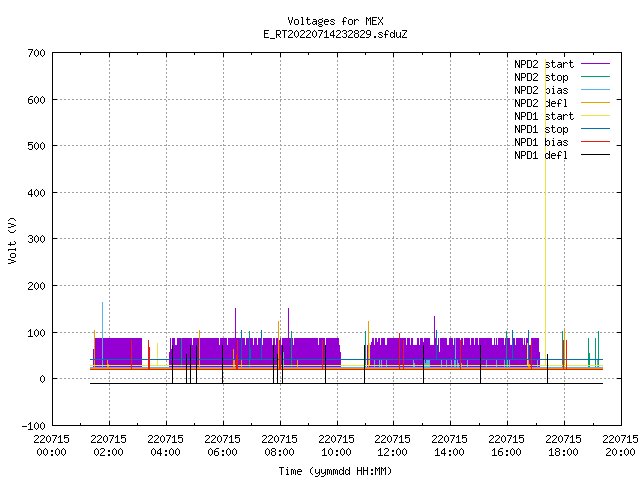Click the green NPD2 stop legend line
This screenshot has width=640, height=480.
tap(596, 77)
